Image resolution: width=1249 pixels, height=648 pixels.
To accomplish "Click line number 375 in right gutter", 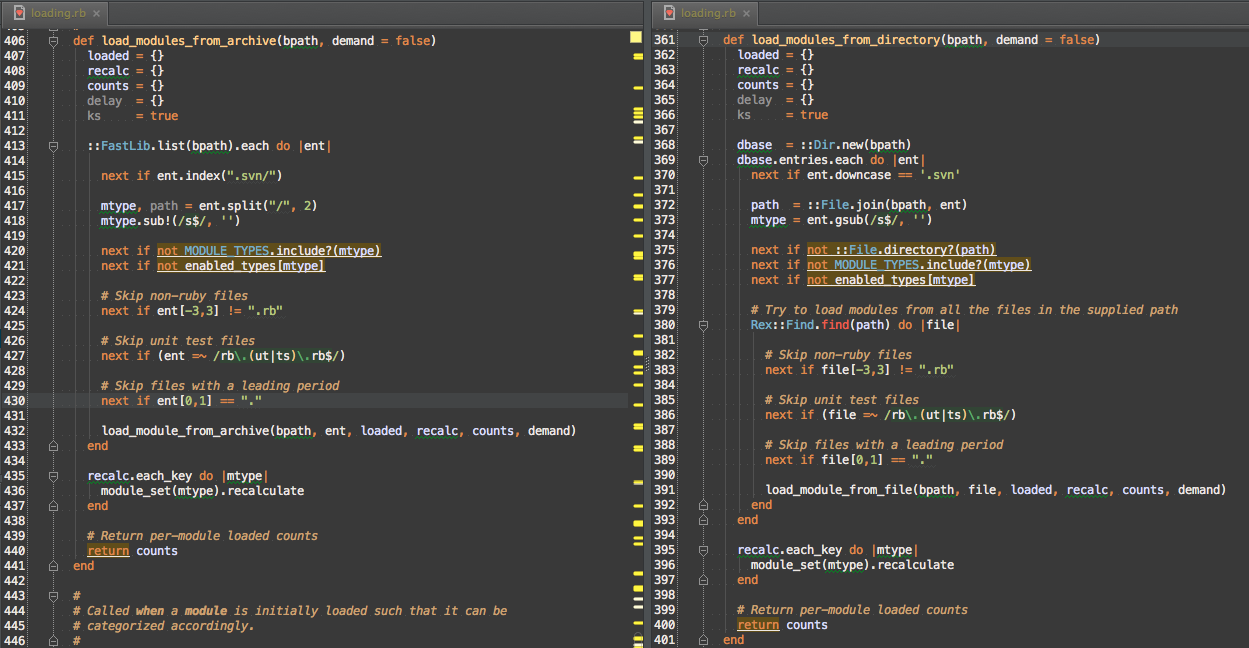I will coord(664,250).
